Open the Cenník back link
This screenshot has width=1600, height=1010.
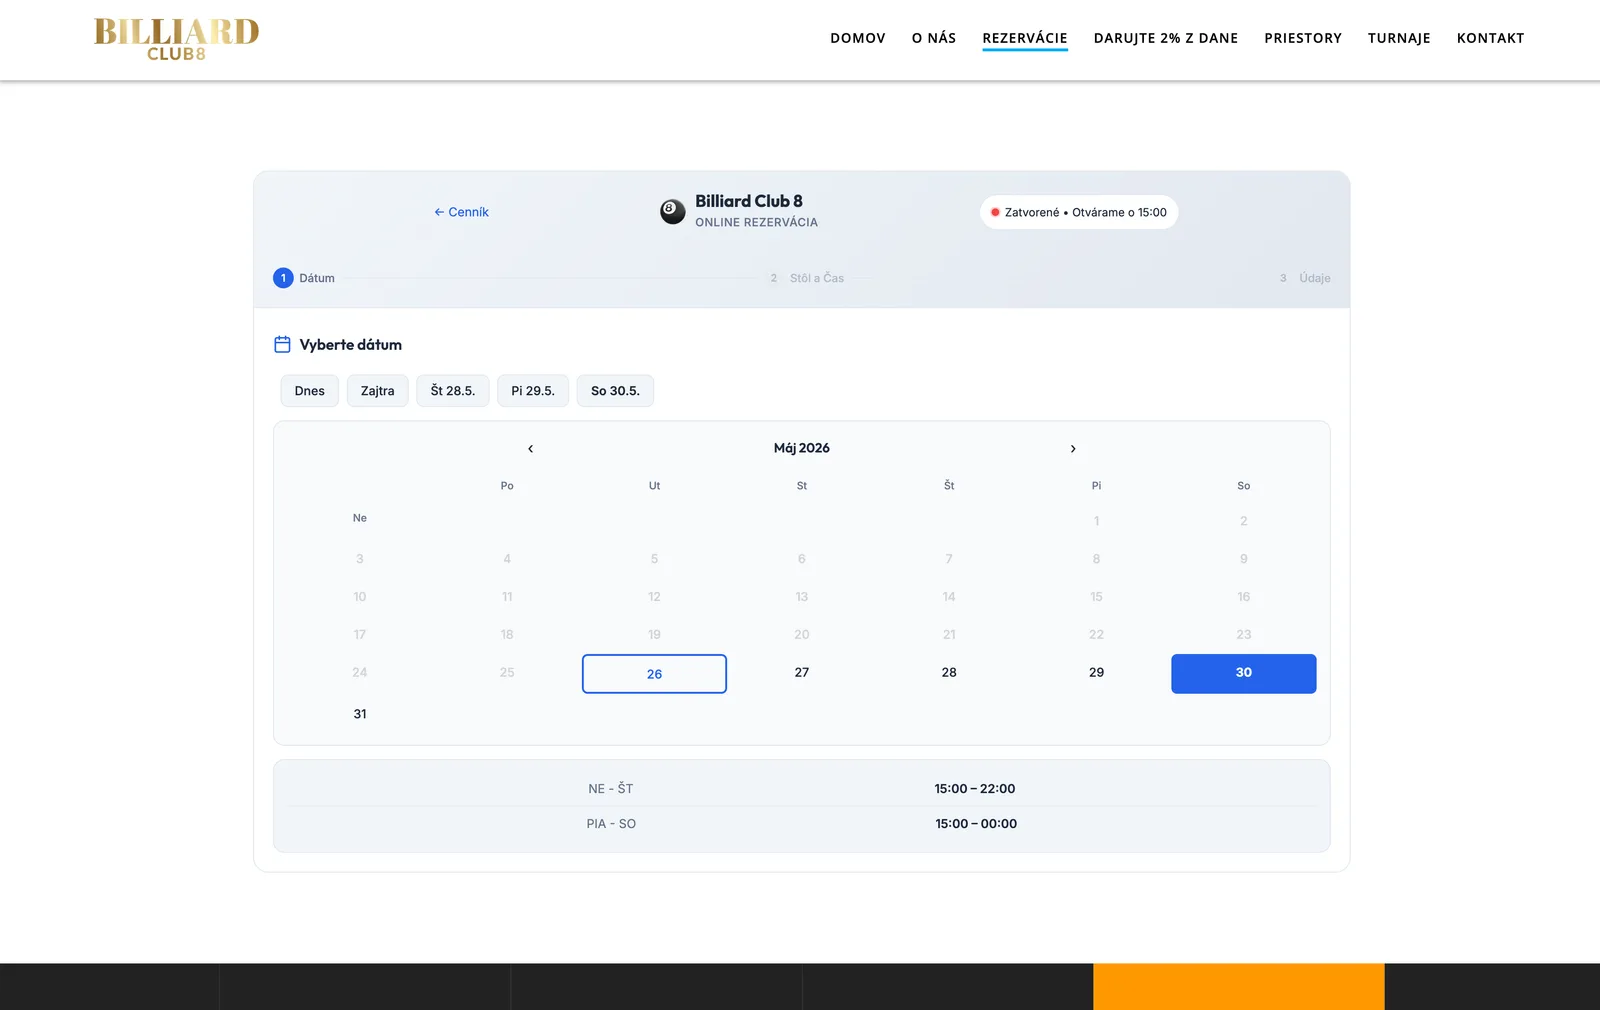pyautogui.click(x=461, y=212)
